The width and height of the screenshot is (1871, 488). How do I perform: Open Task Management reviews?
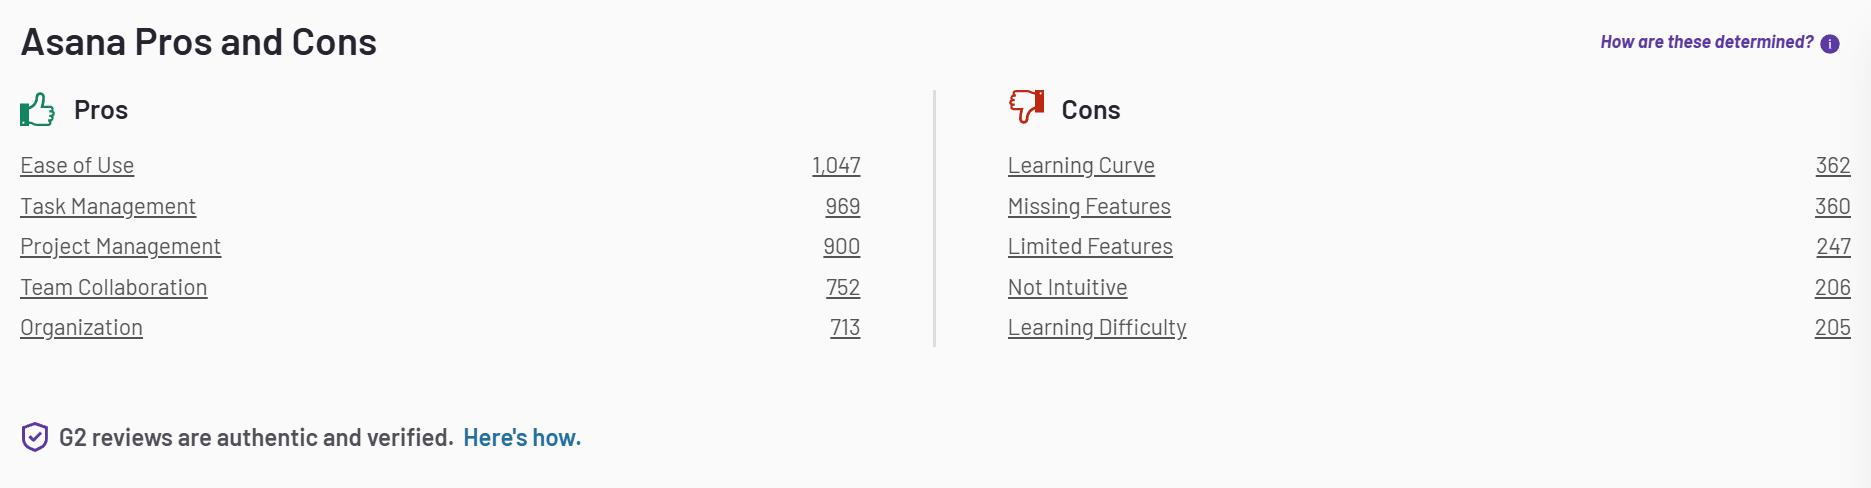(108, 207)
